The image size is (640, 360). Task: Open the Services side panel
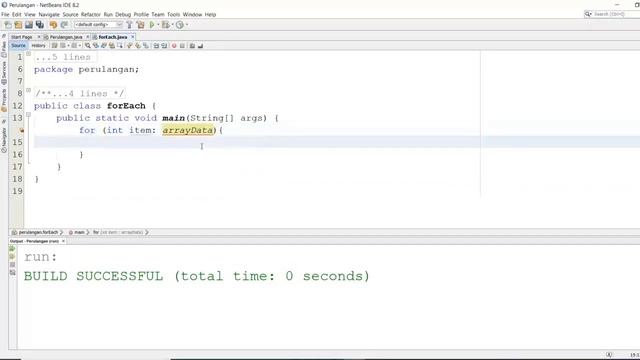[4, 73]
